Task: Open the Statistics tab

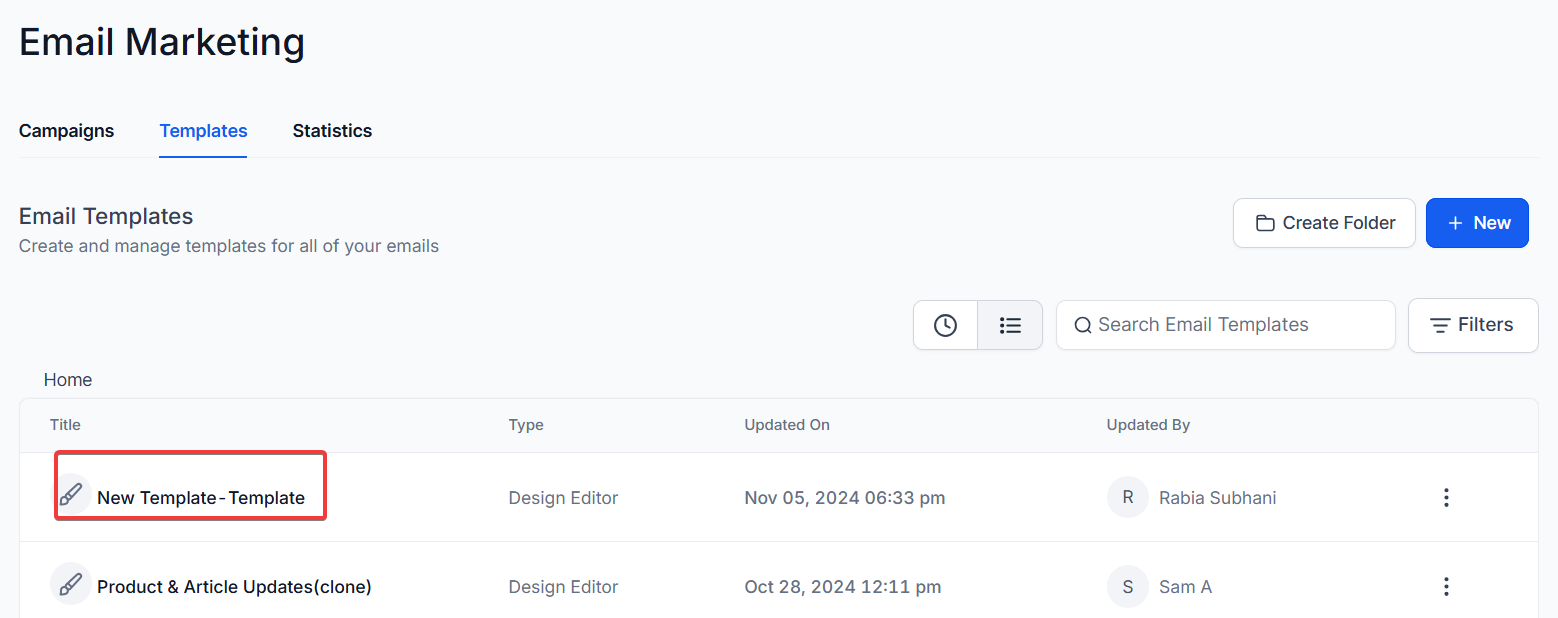Action: [332, 131]
